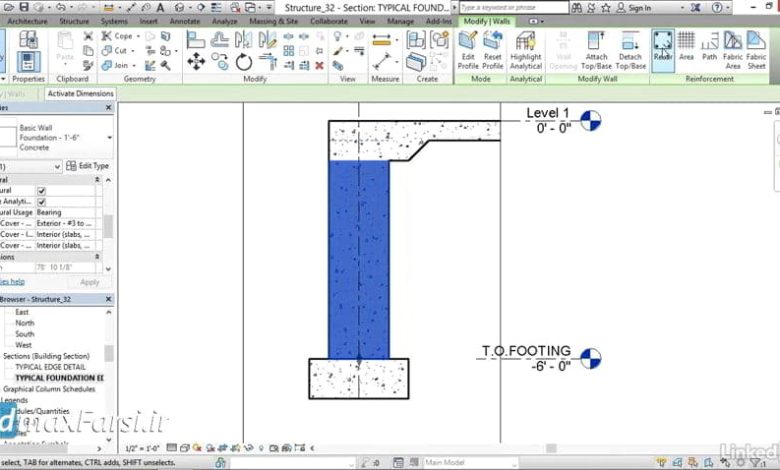This screenshot has width=780, height=470.
Task: Click the horizontal scrollbar thumb of drawing view
Action: (551, 449)
